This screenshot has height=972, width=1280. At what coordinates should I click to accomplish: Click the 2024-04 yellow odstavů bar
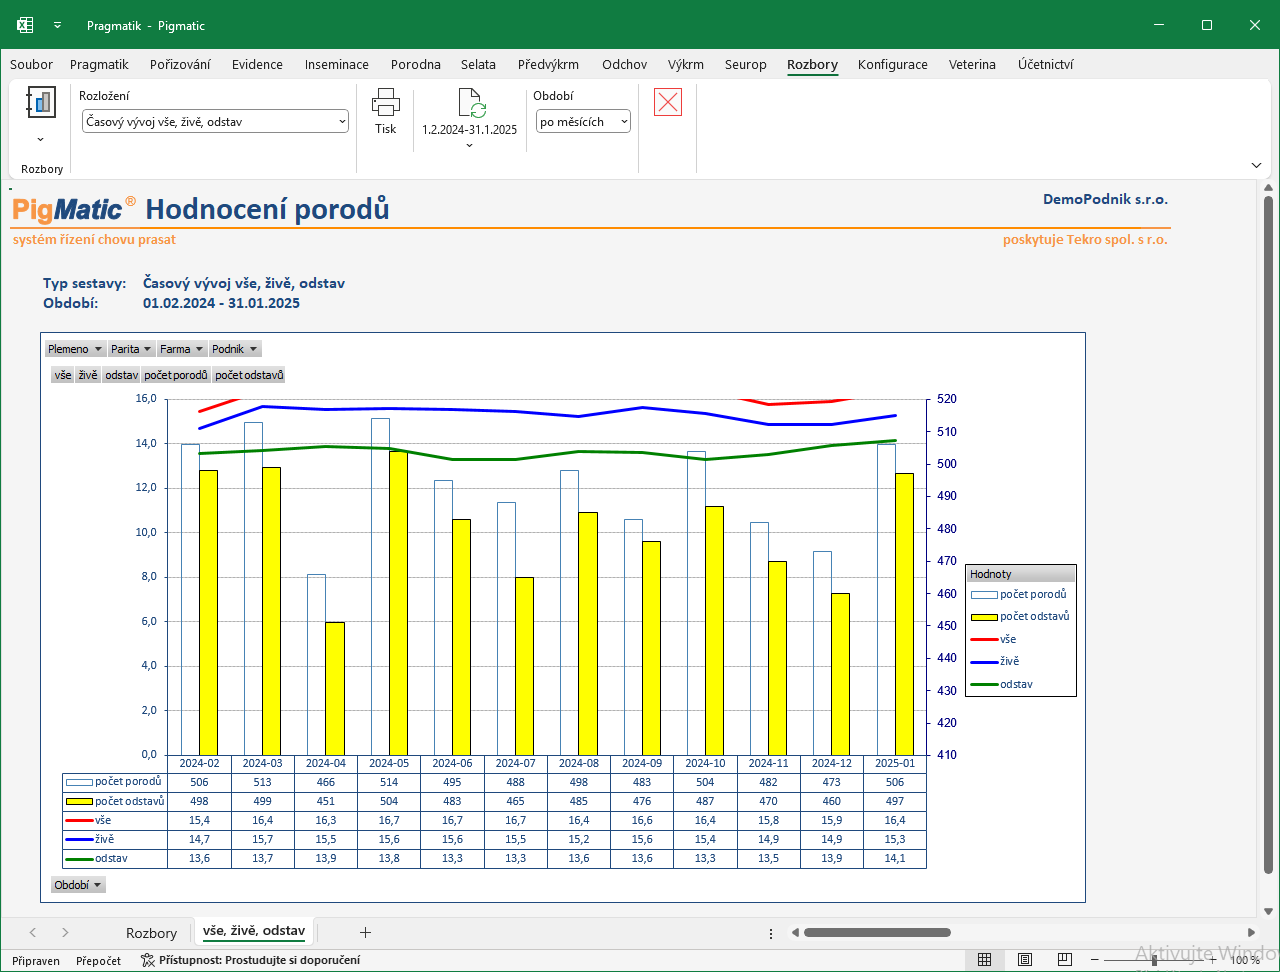(334, 688)
